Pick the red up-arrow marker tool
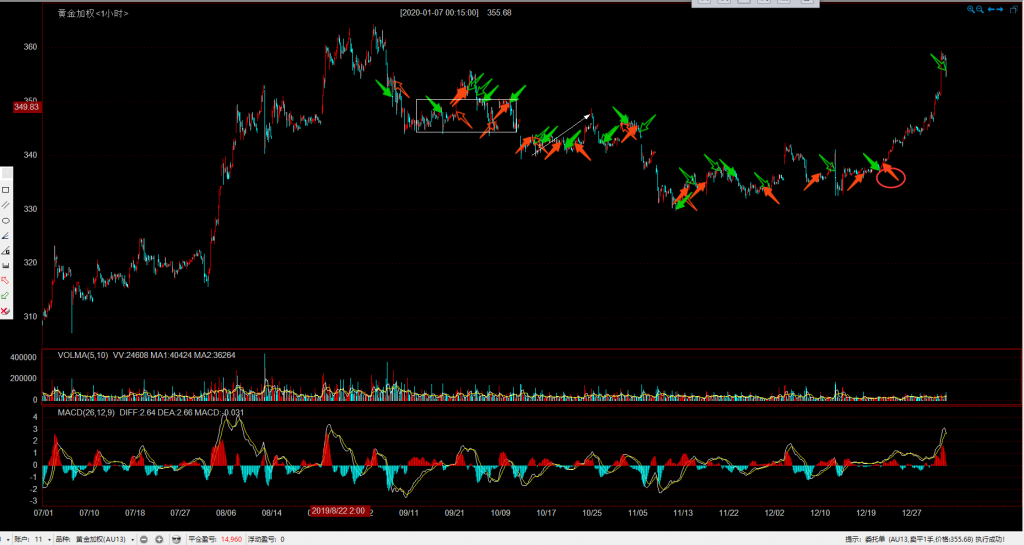 (x=6, y=281)
